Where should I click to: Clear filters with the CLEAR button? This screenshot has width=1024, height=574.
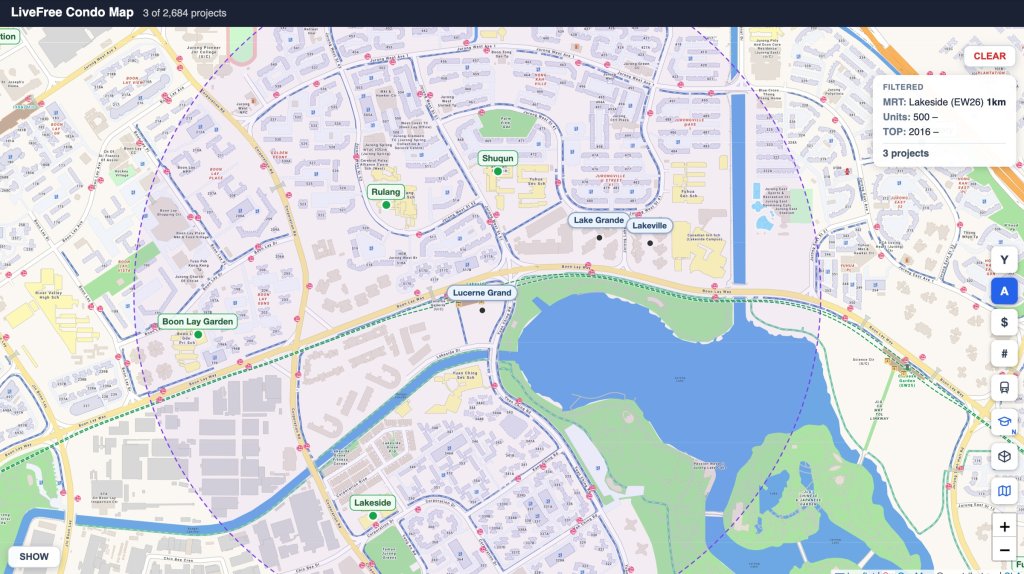pyautogui.click(x=989, y=56)
